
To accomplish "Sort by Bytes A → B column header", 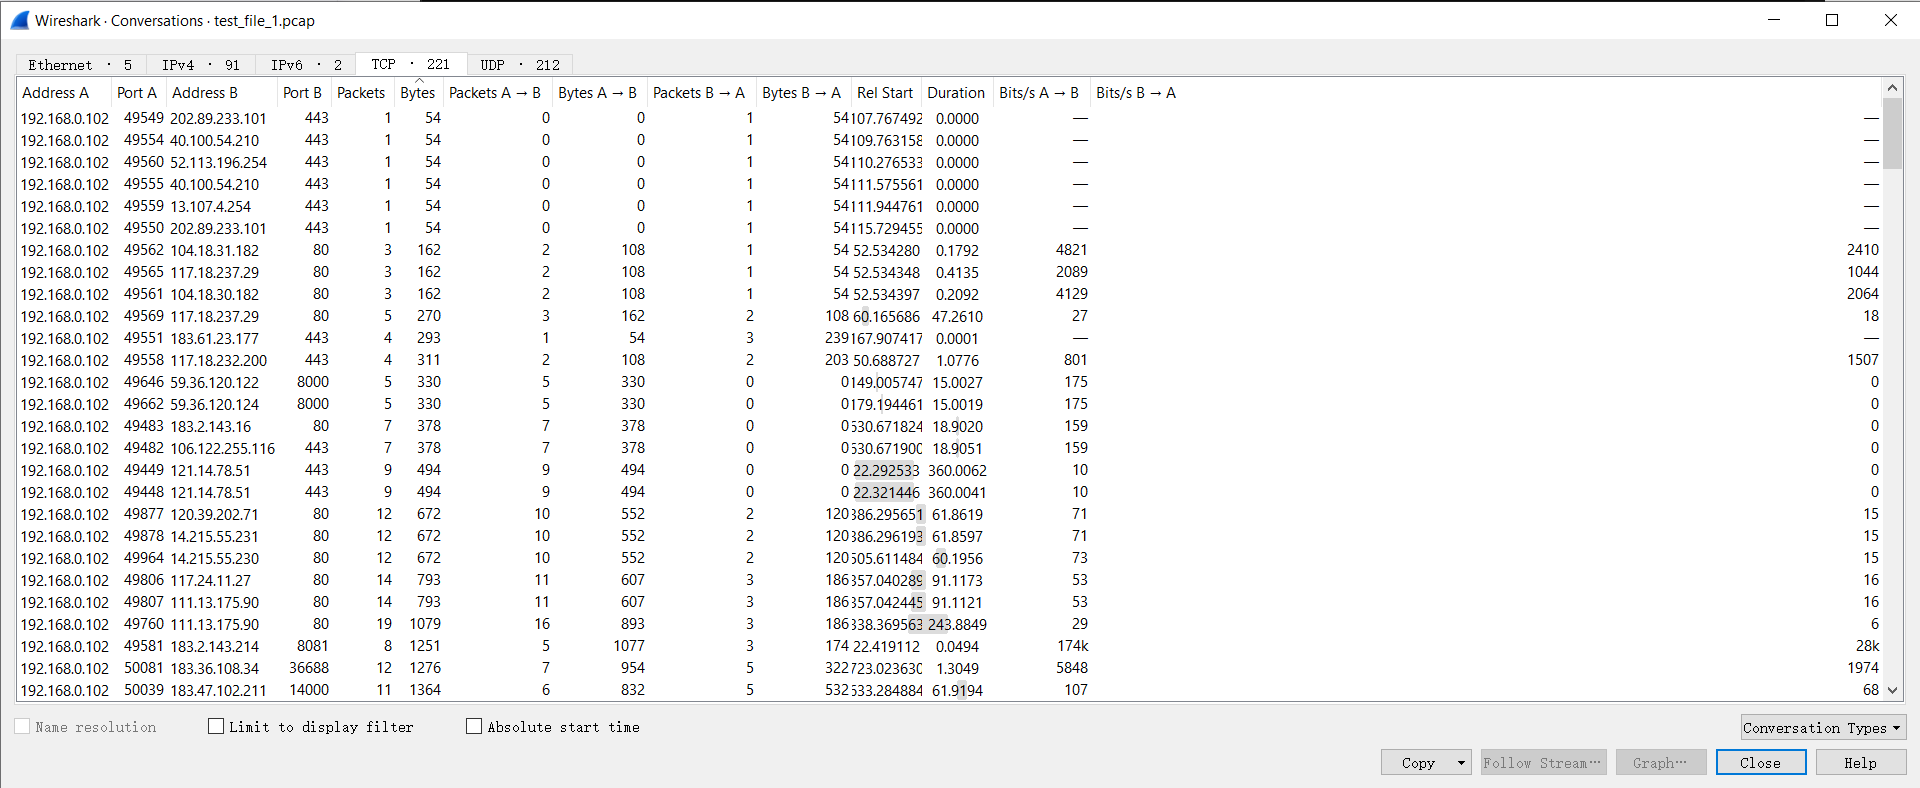I will 598,93.
